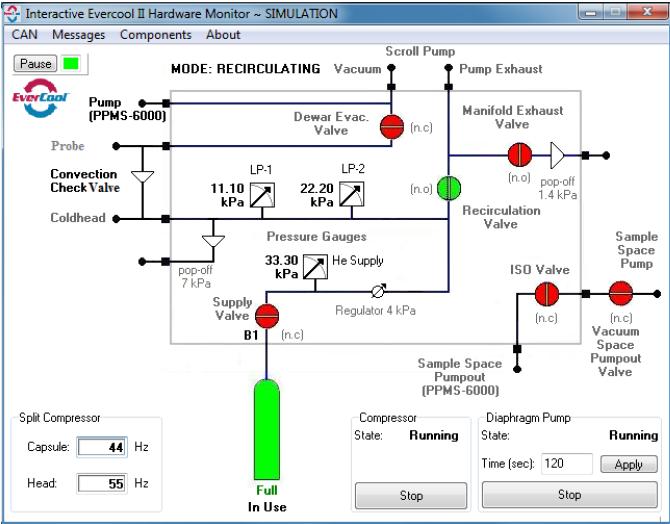
Task: Stop the Diaphragm Pump
Action: coord(570,495)
